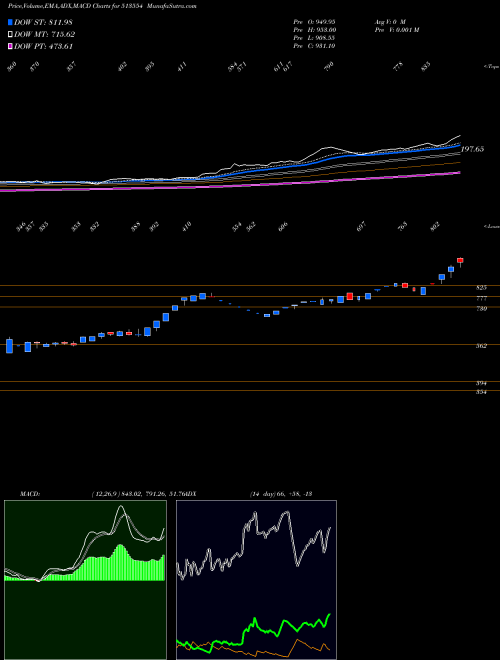500x660 pixels.
Task: Click the 606 lows marker label
Action: pyautogui.click(x=282, y=226)
